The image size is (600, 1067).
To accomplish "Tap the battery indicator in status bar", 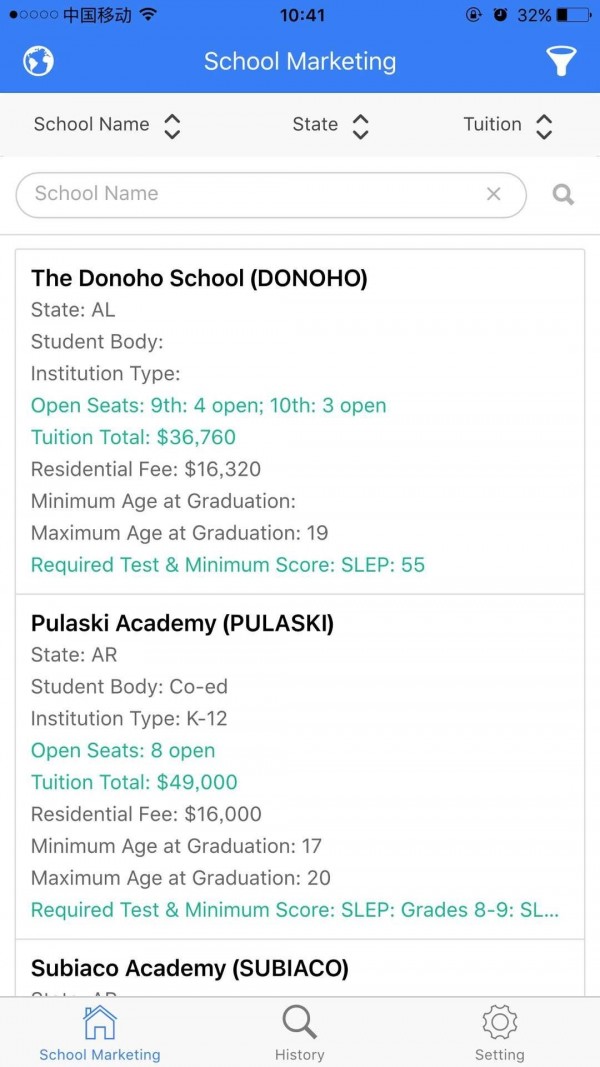I will tap(573, 15).
